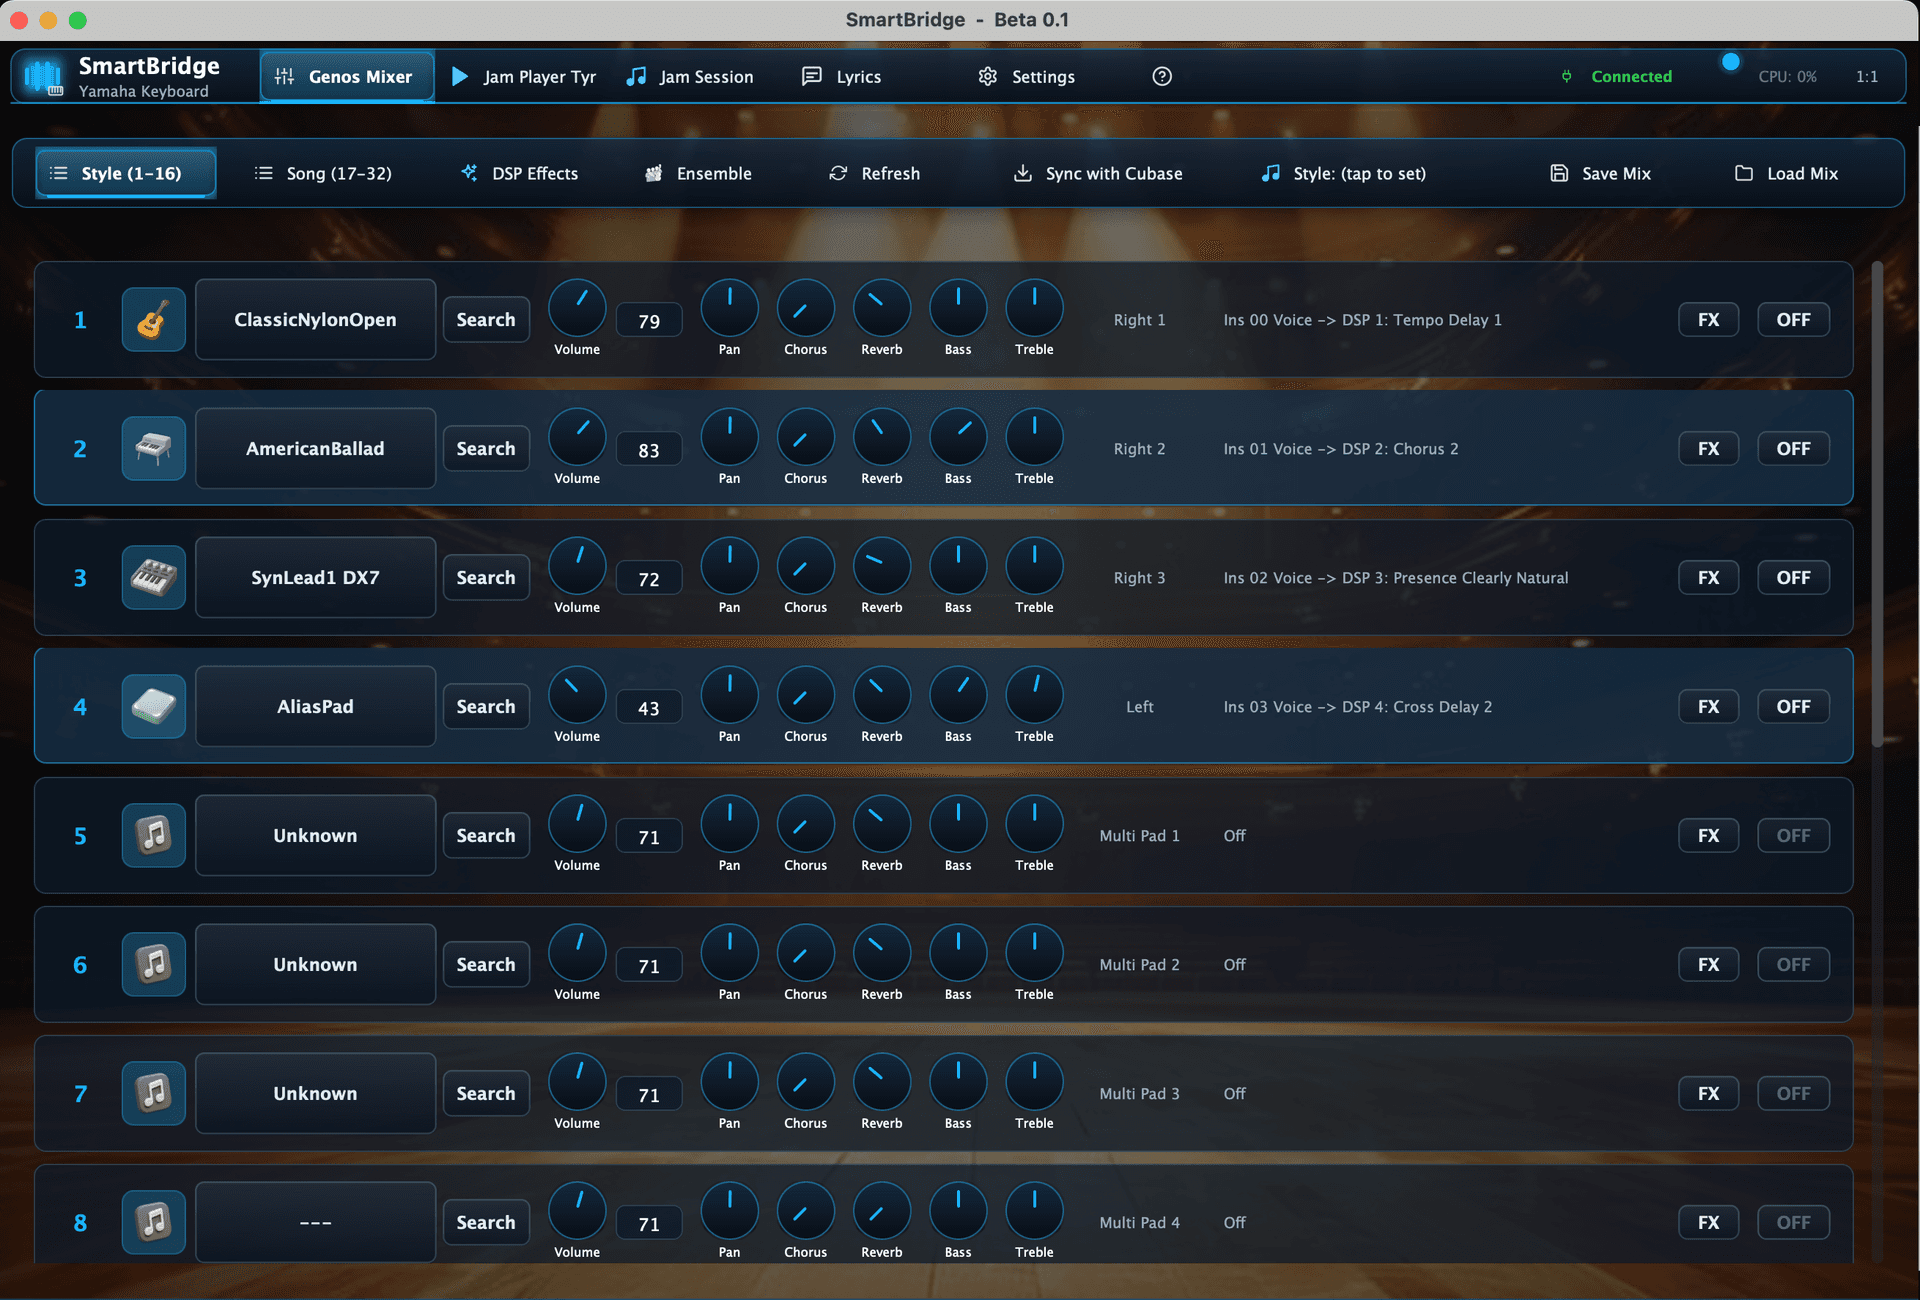
Task: Click the Treble knob on channel 6
Action: click(1034, 953)
